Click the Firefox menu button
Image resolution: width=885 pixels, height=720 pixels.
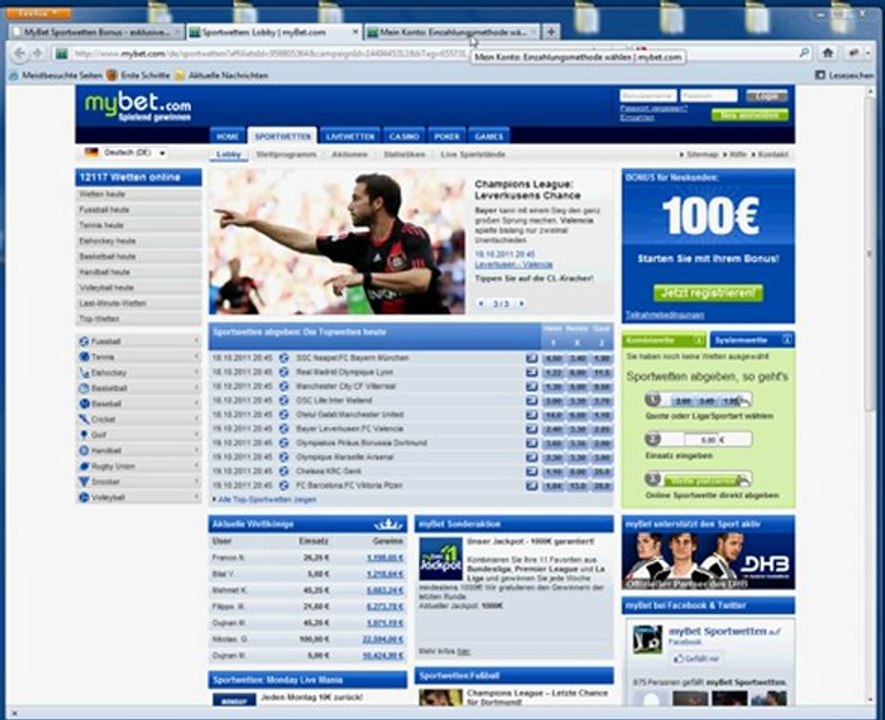click(38, 13)
